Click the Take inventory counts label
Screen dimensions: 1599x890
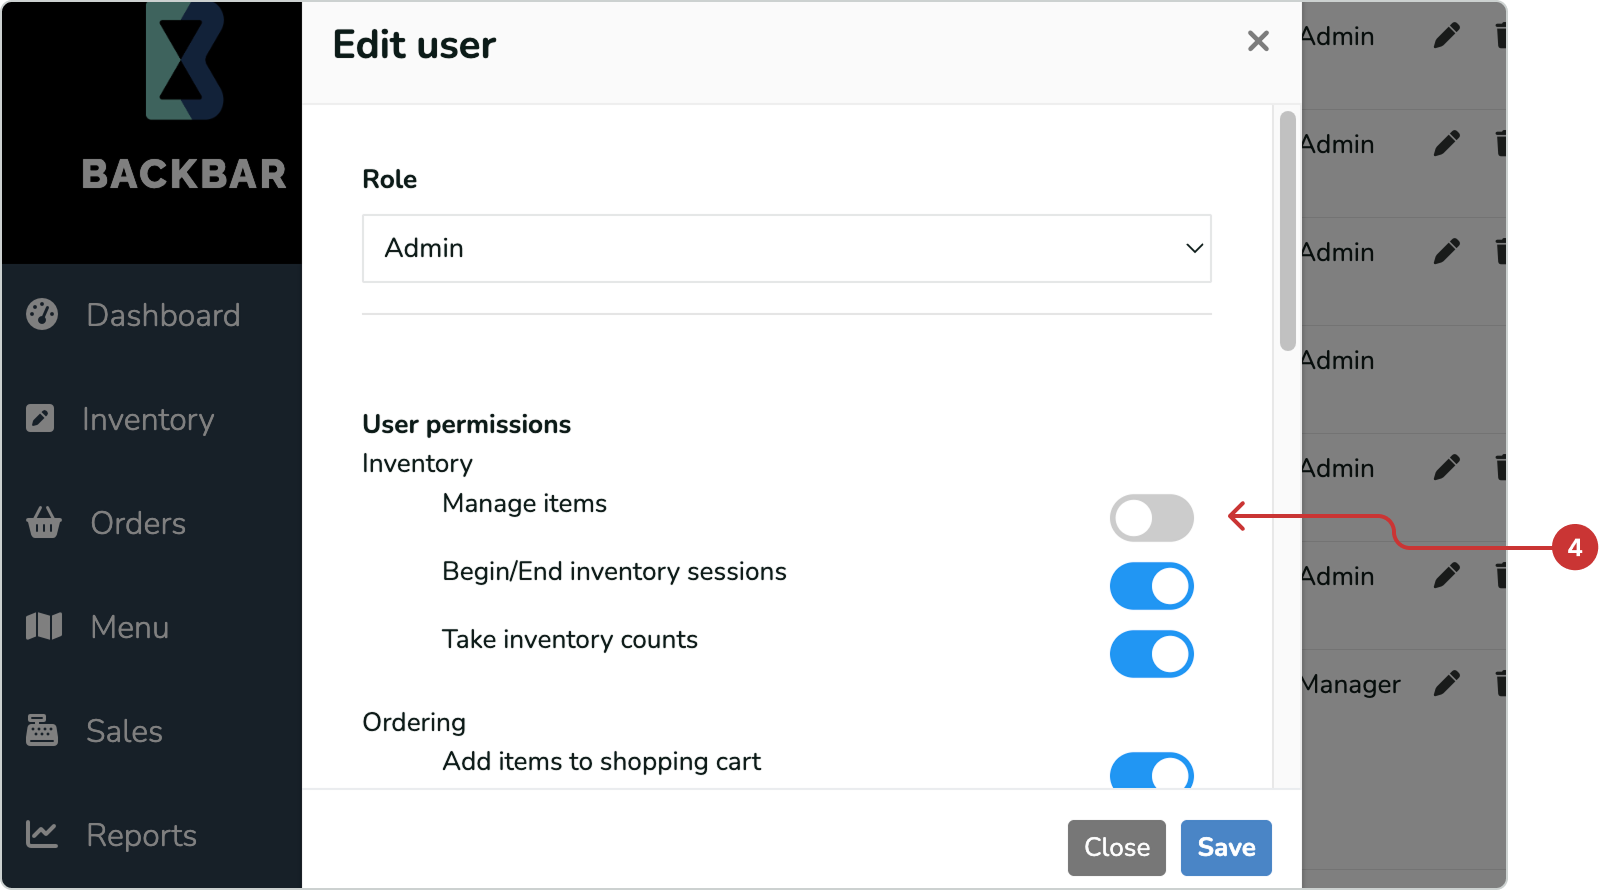[570, 640]
